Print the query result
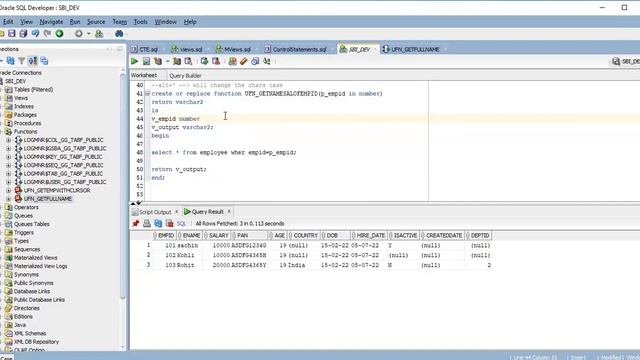 [x=147, y=223]
